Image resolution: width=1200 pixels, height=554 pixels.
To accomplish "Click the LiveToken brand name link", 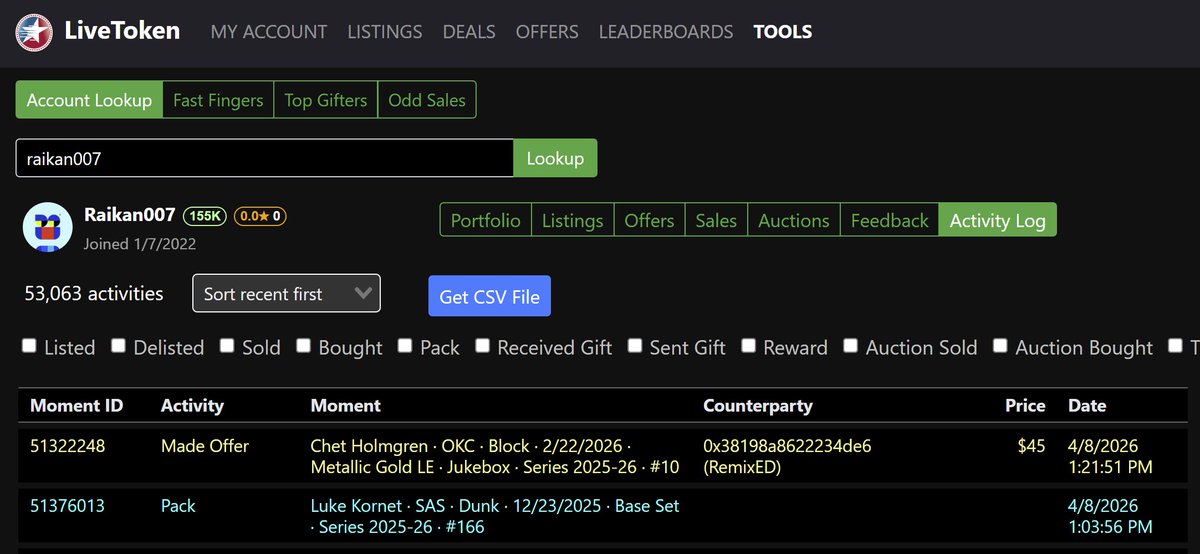I will (x=122, y=31).
